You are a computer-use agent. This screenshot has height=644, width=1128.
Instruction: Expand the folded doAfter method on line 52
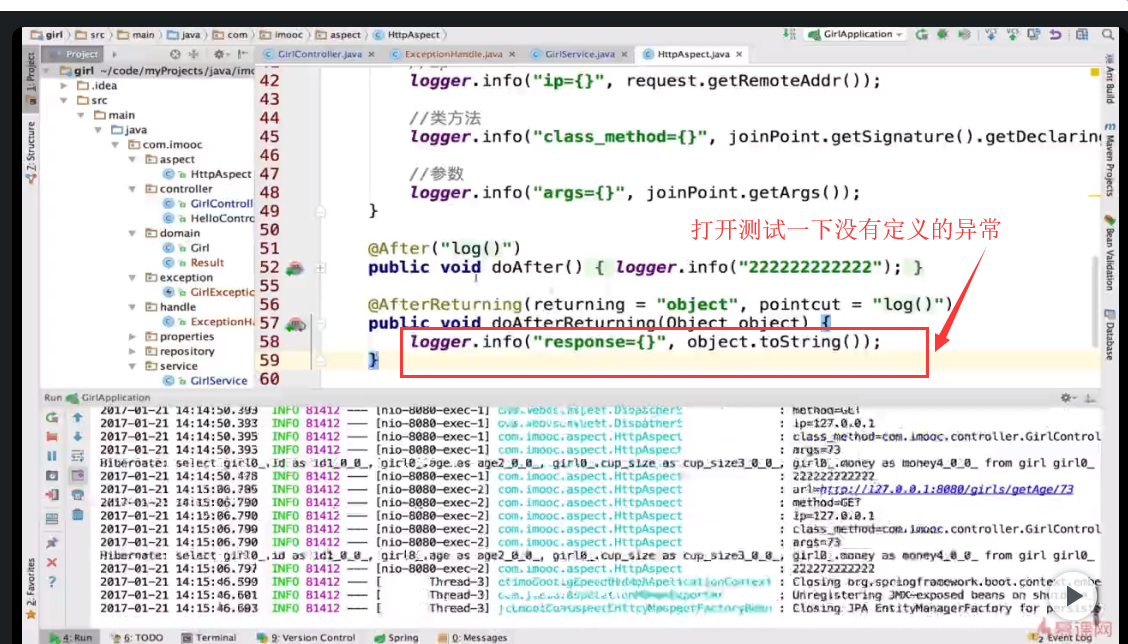(x=321, y=268)
